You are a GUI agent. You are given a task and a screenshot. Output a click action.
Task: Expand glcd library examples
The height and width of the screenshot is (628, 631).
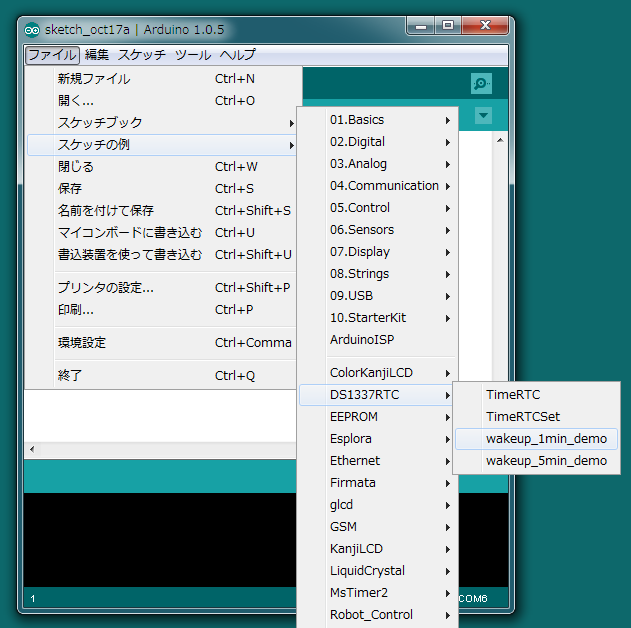pyautogui.click(x=378, y=505)
